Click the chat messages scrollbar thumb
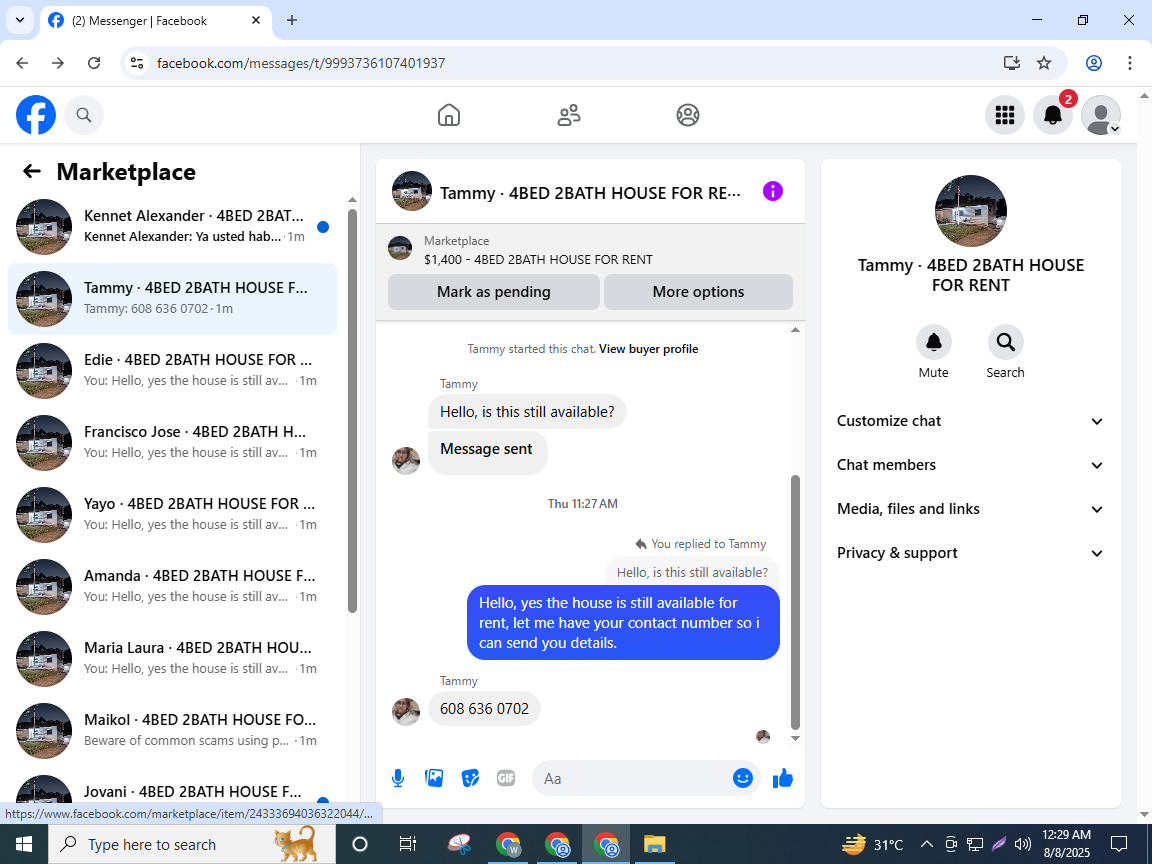Screen dimensions: 1152x864 coord(795,602)
